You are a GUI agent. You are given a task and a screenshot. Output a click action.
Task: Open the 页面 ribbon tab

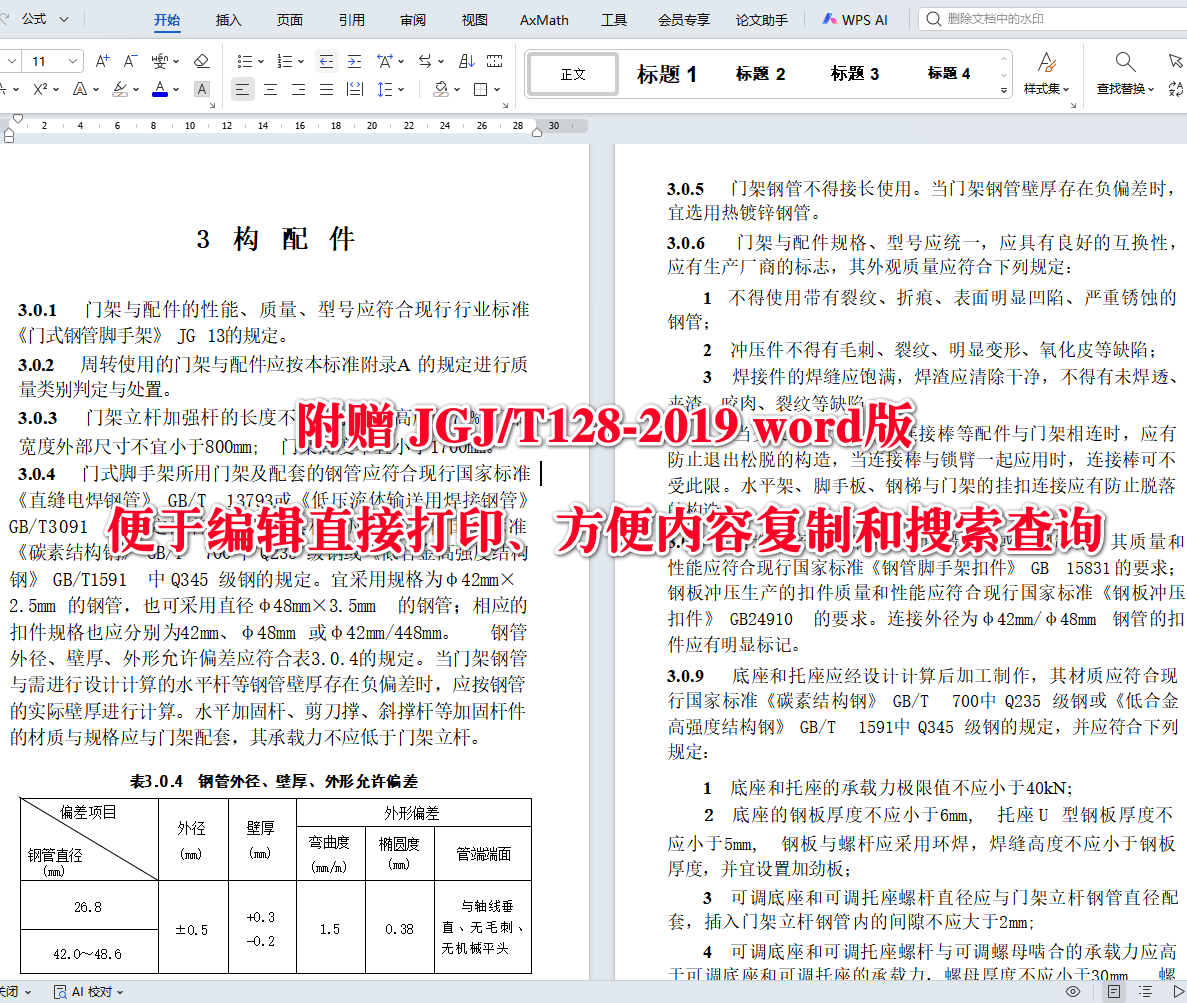[x=290, y=20]
